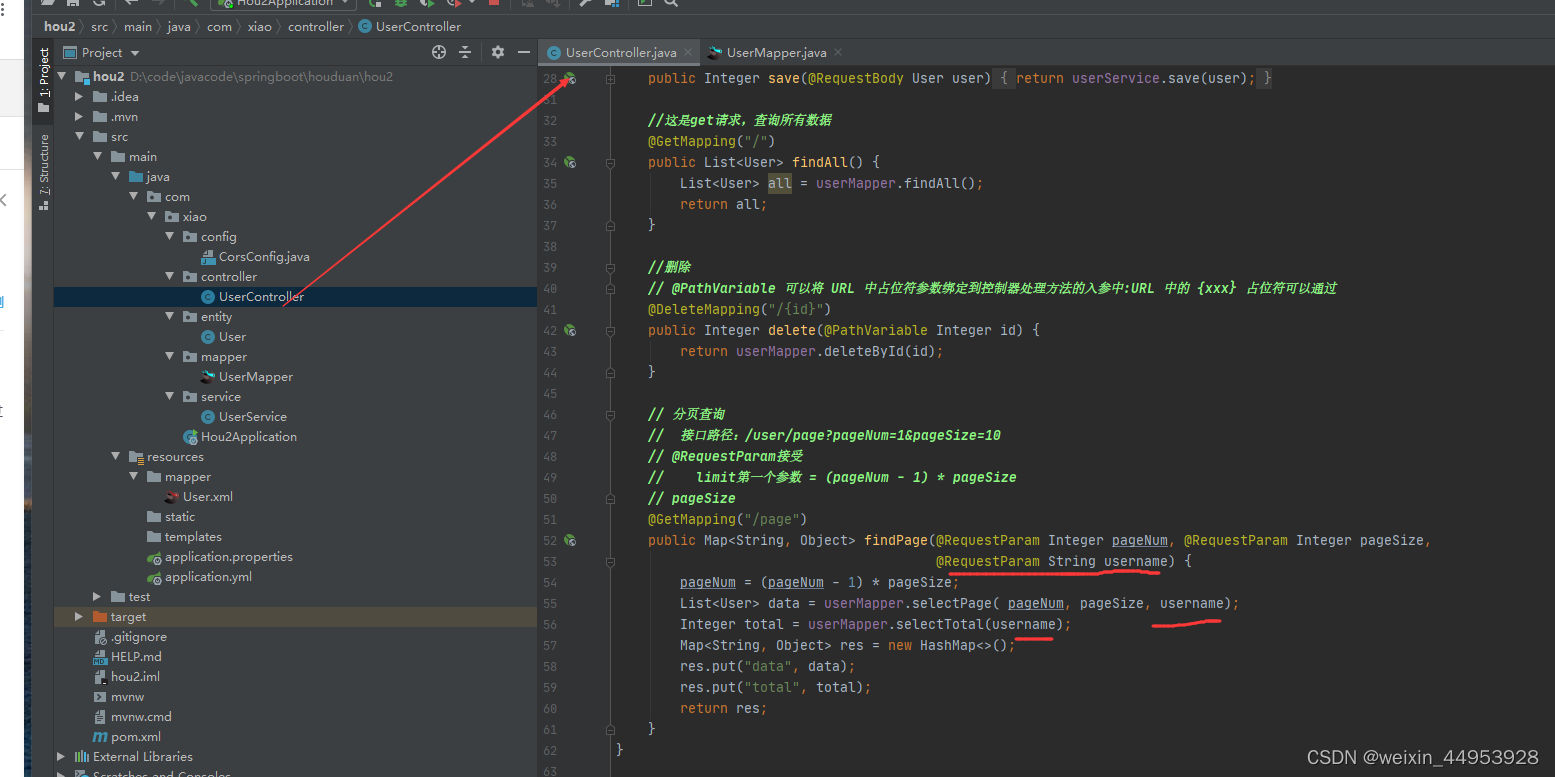This screenshot has height=777, width=1555.
Task: Collapse the controller package
Action: click(170, 277)
